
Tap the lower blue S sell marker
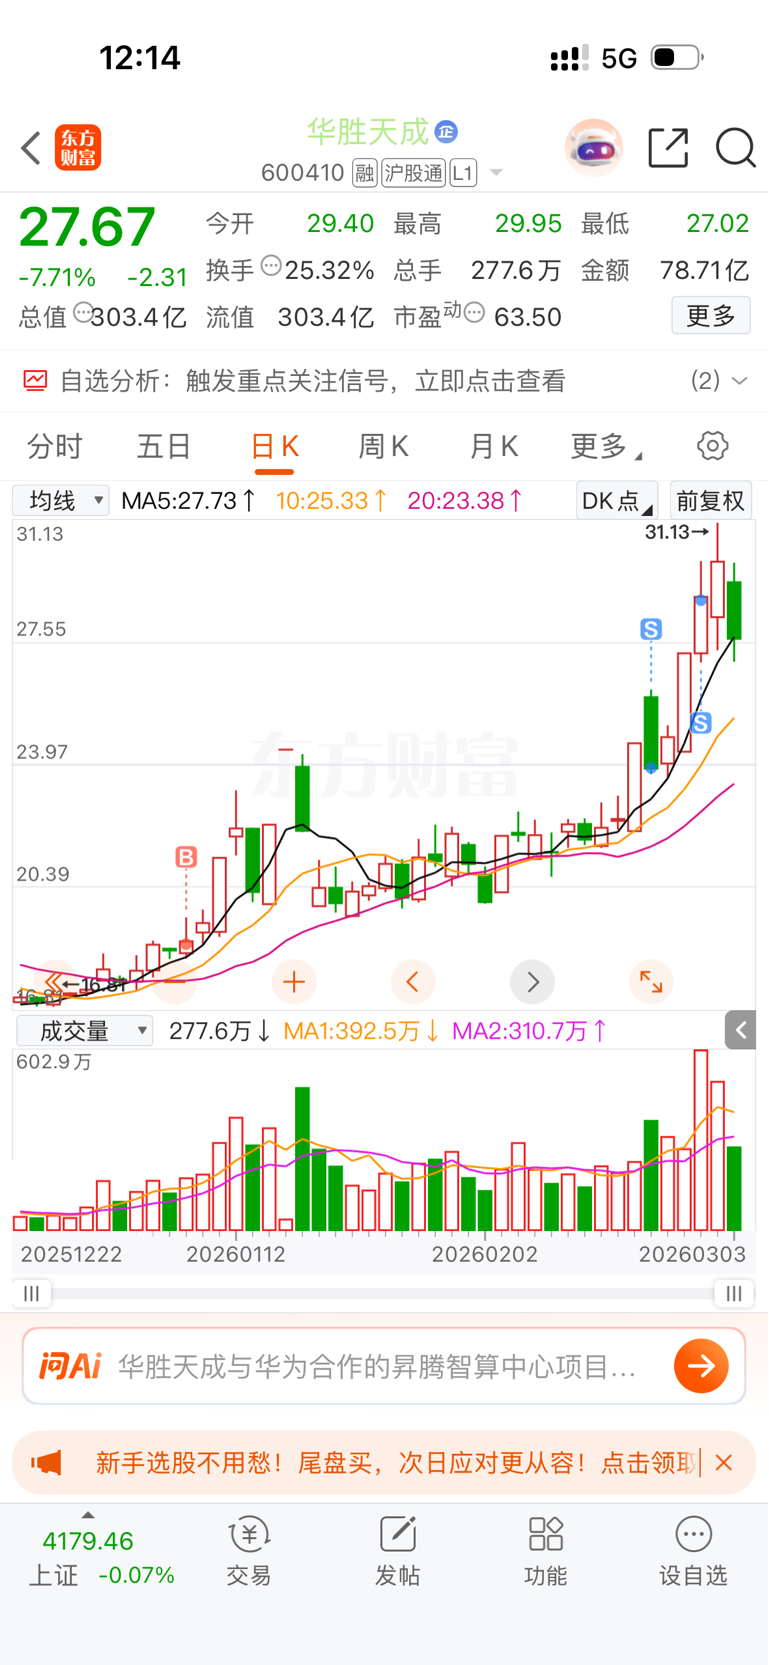click(x=701, y=723)
